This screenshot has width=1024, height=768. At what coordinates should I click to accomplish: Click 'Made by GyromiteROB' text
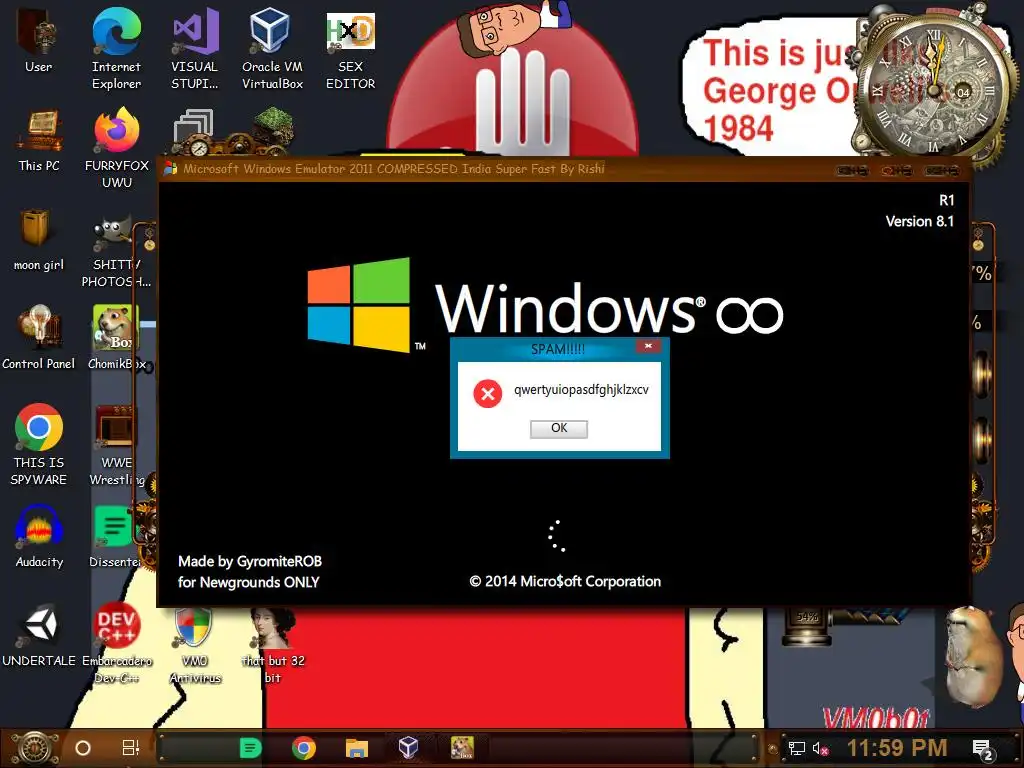pyautogui.click(x=250, y=562)
